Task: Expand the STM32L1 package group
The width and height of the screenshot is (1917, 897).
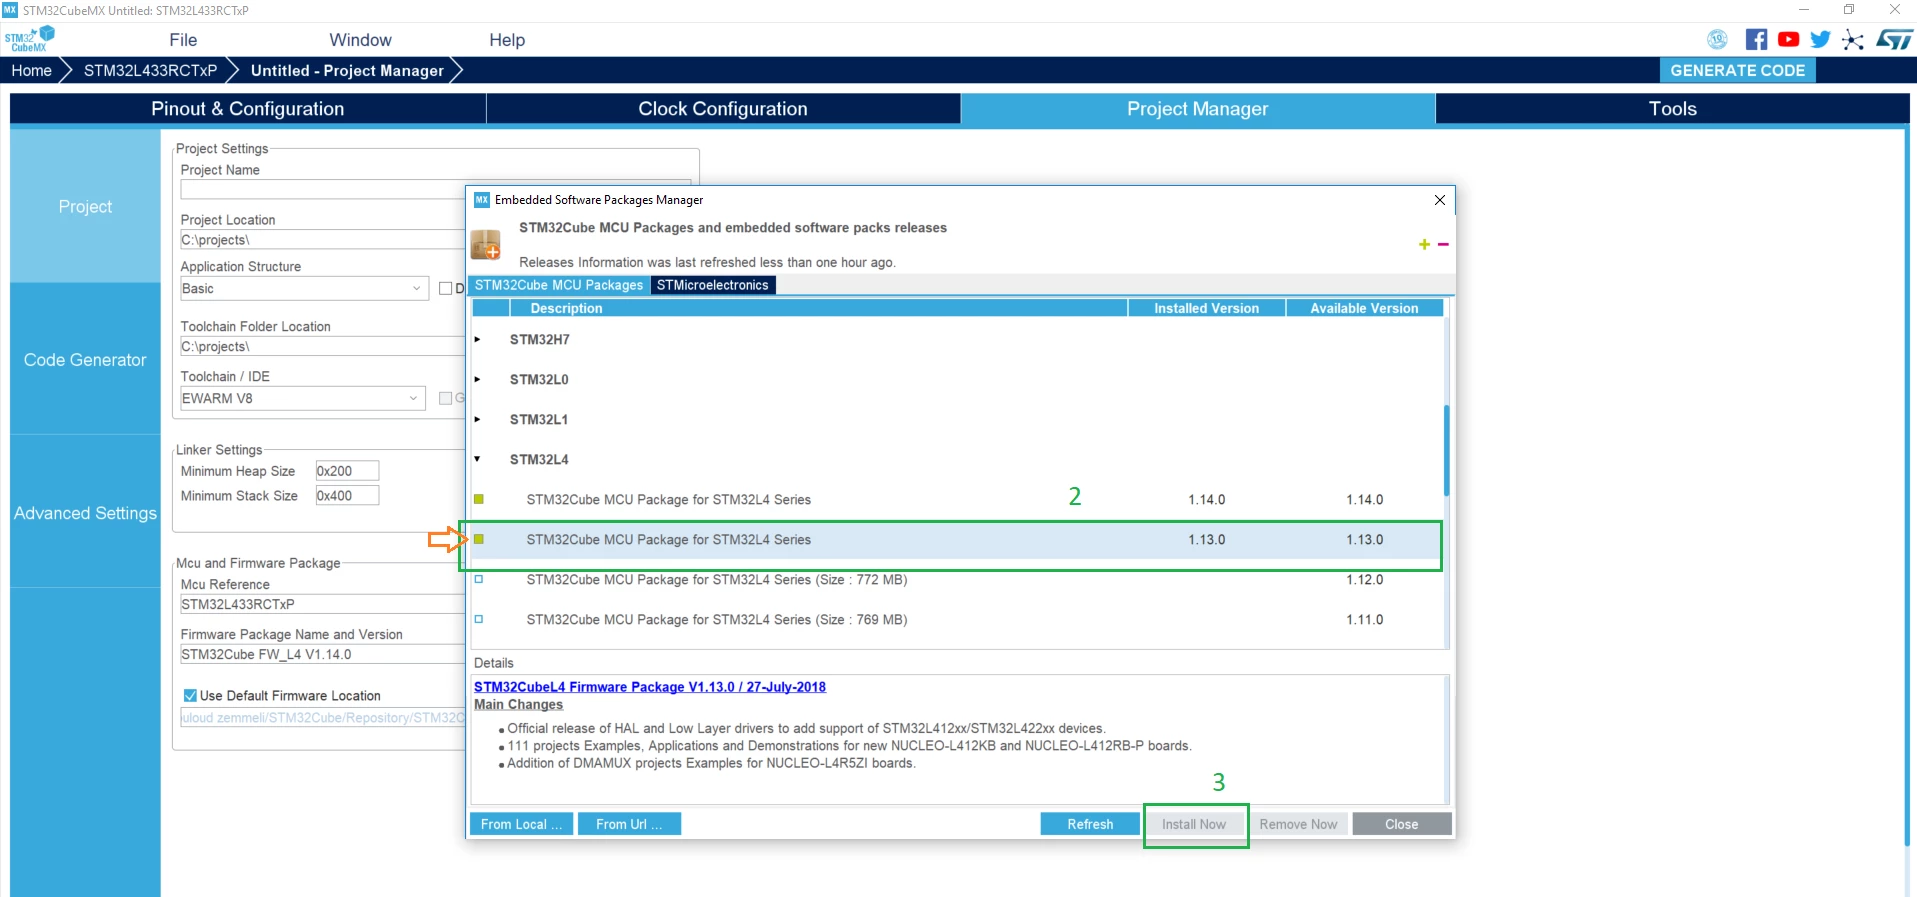Action: [478, 419]
